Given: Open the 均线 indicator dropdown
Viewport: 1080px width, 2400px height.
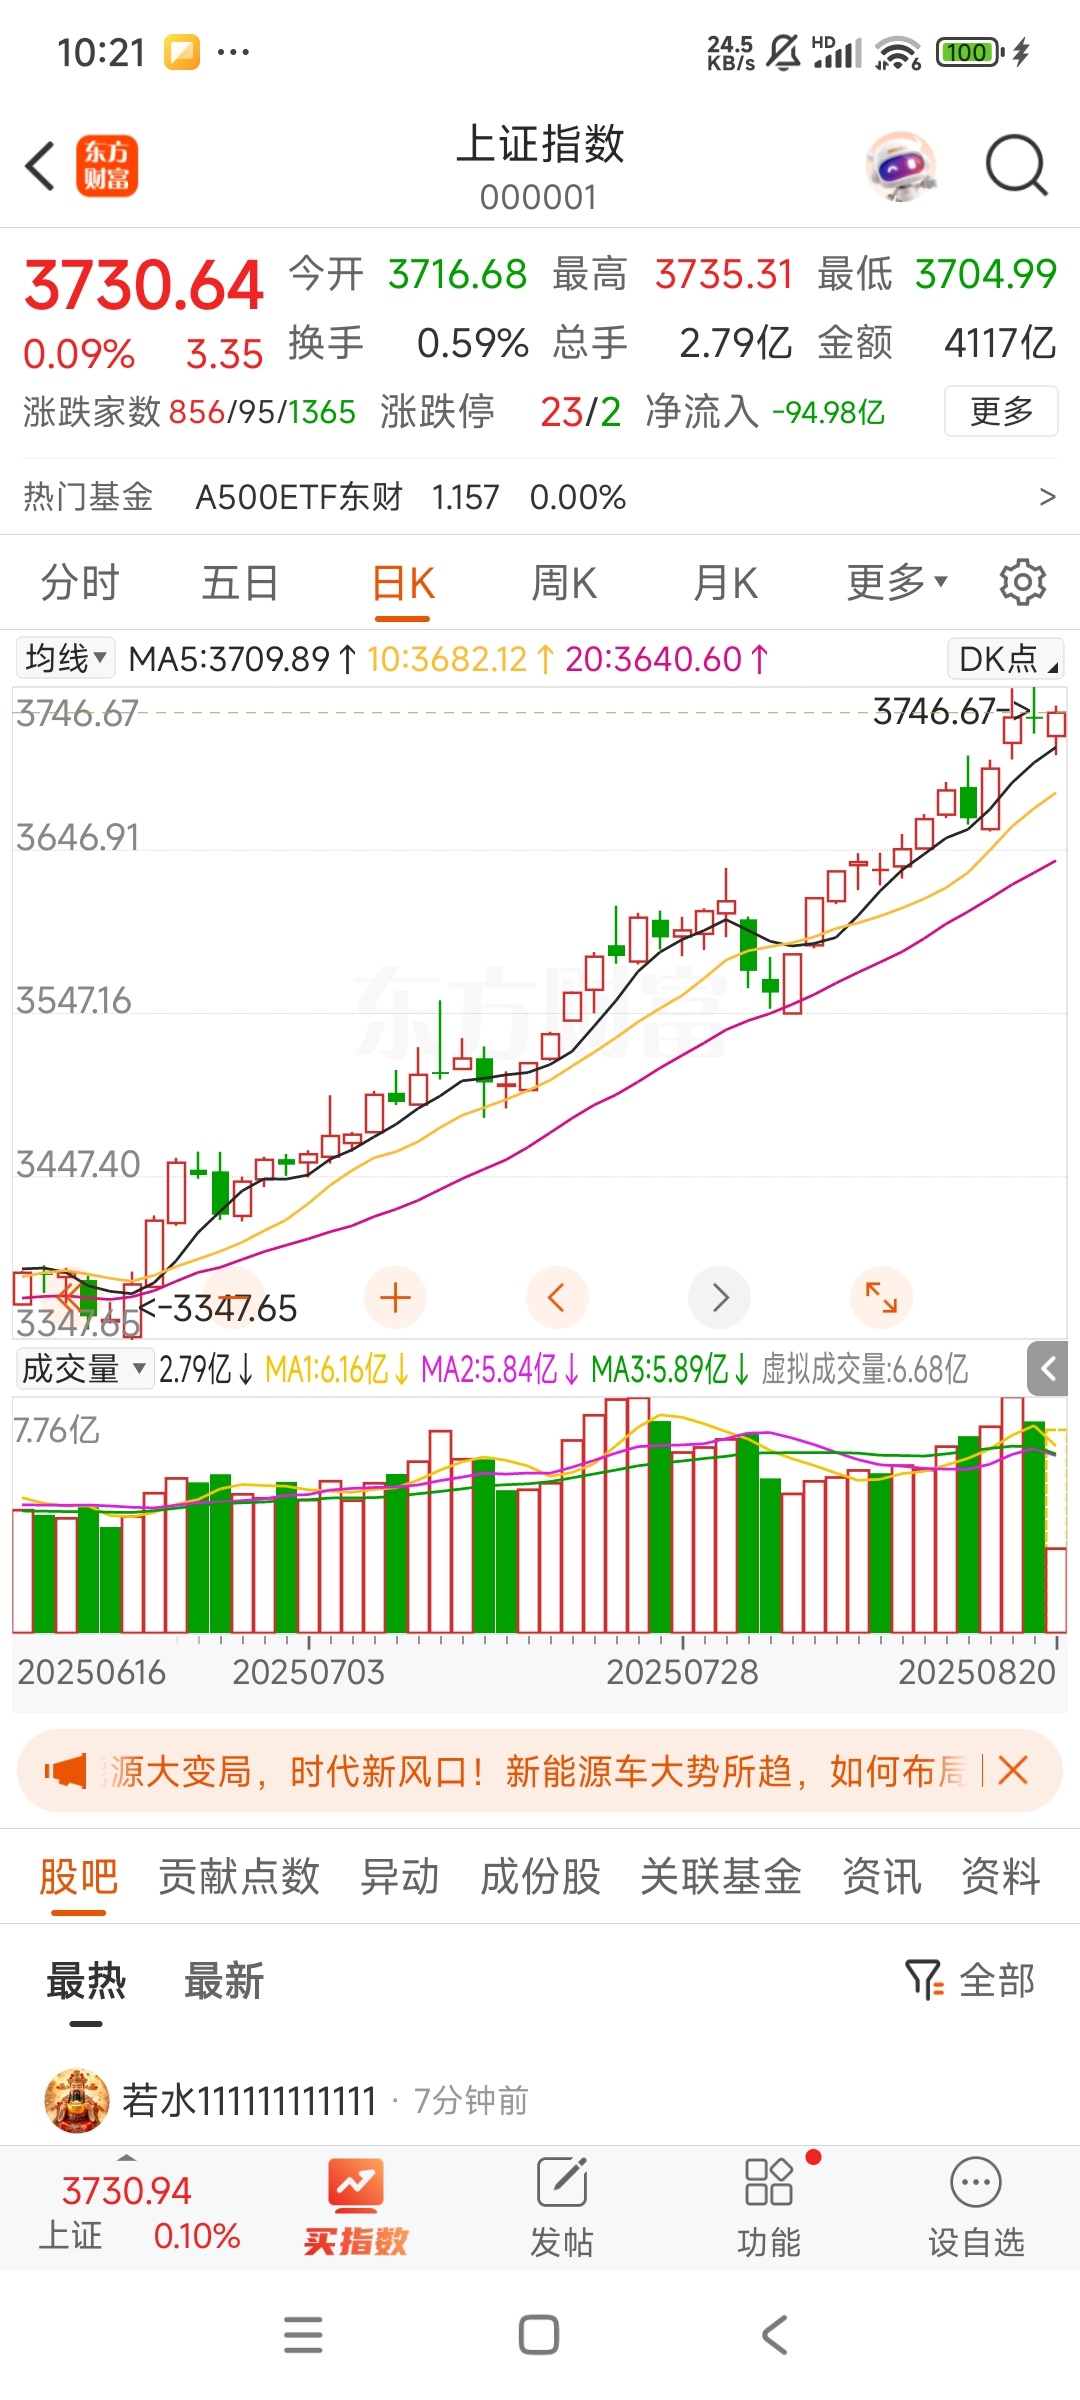Looking at the screenshot, I should coord(66,658).
